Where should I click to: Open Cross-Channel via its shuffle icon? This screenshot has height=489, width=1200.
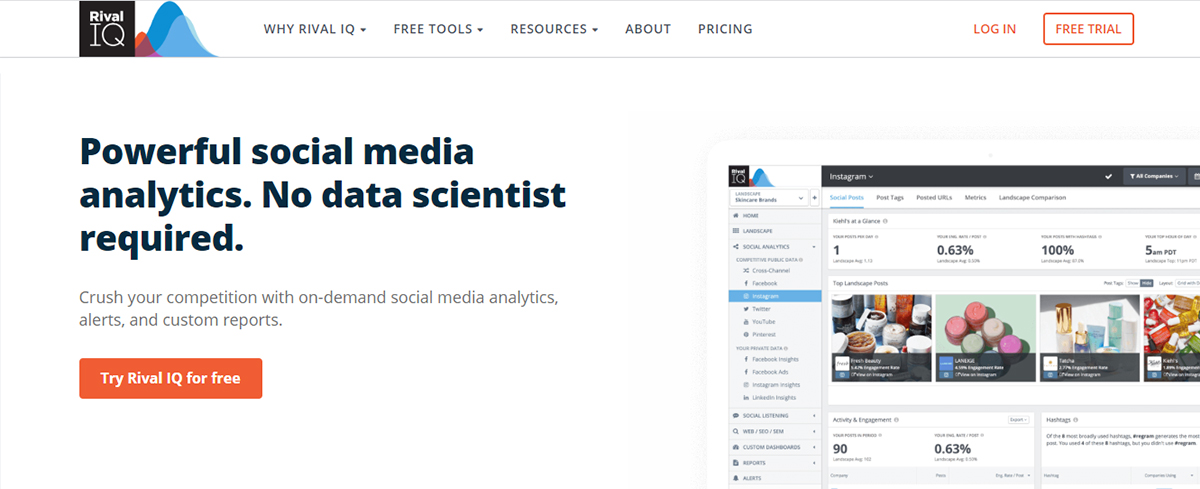point(746,270)
